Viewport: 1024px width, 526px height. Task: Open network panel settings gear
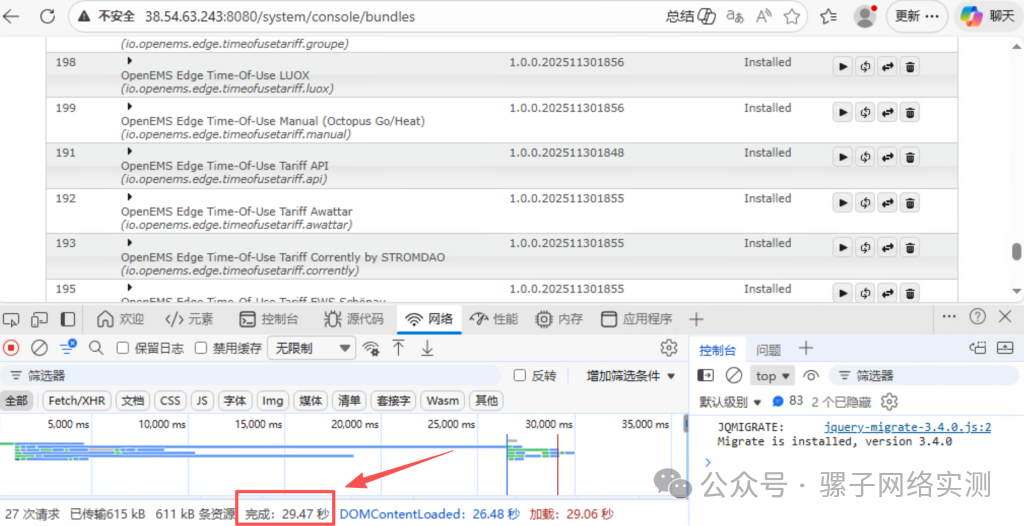coord(669,348)
